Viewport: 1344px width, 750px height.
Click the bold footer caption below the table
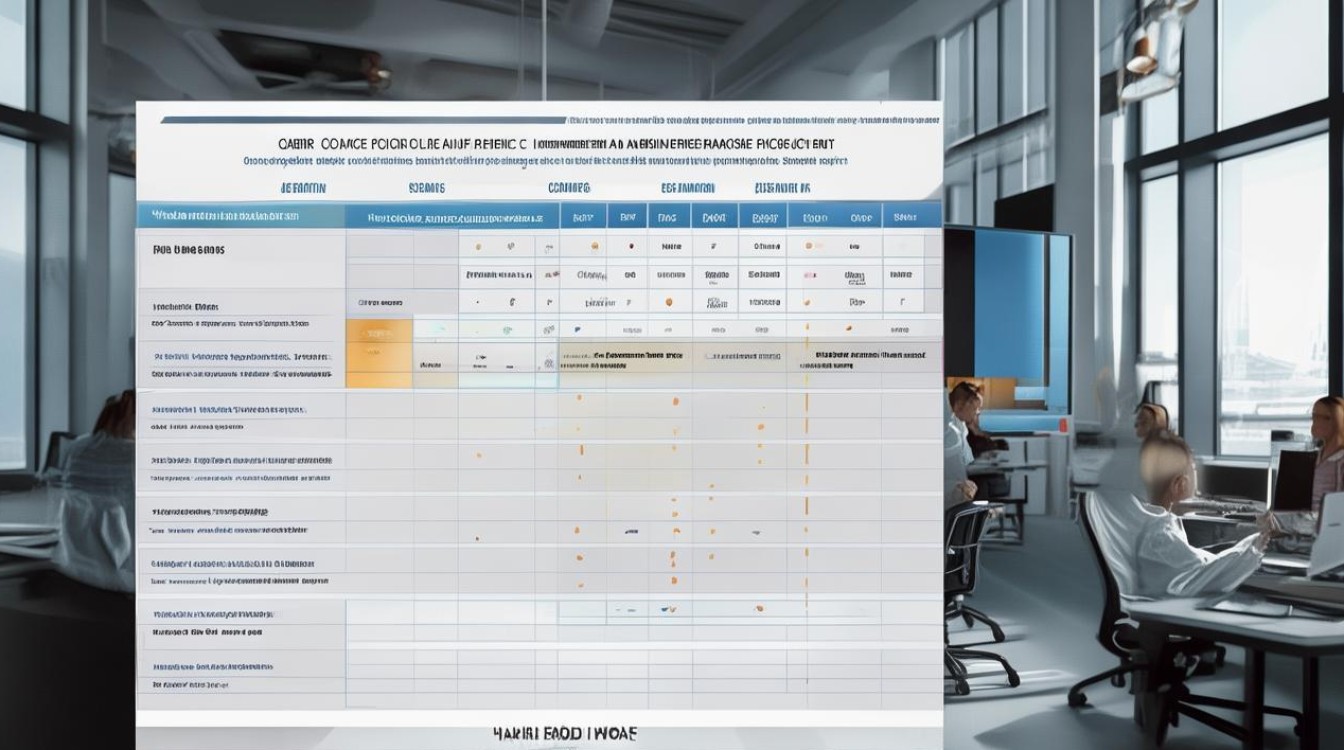(565, 734)
